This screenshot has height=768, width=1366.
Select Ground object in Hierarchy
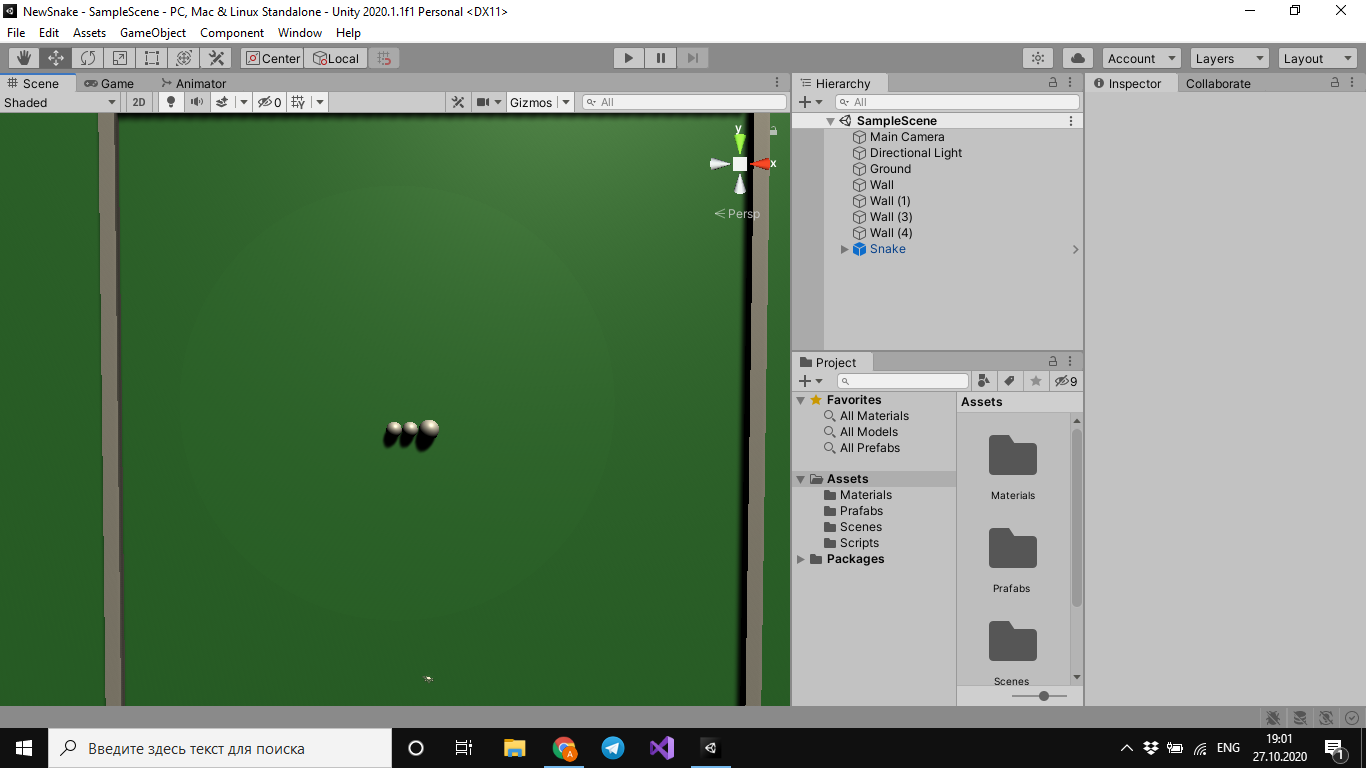click(x=890, y=169)
